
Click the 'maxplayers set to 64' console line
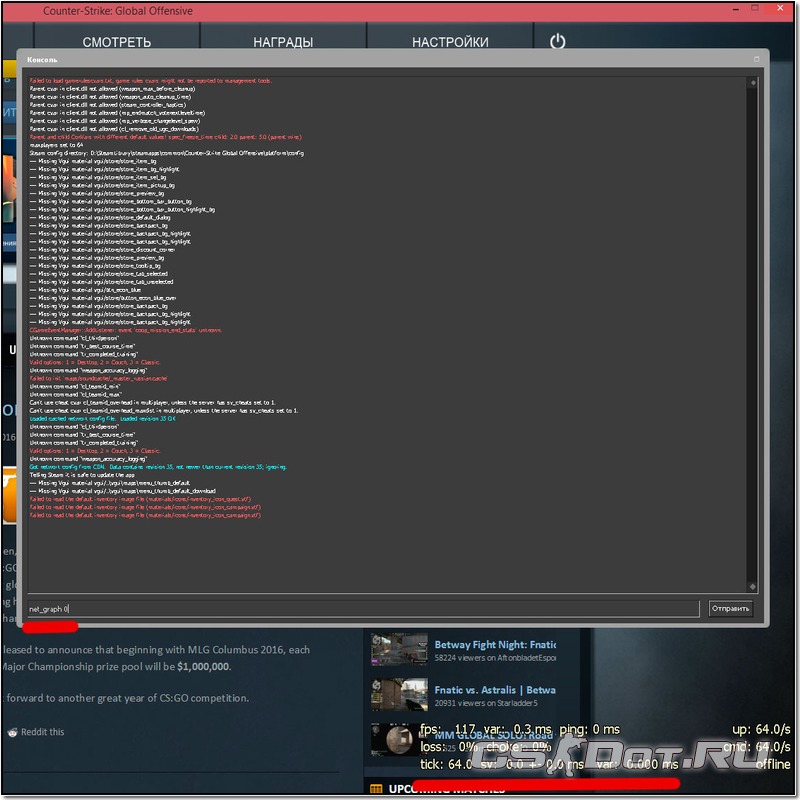(56, 145)
